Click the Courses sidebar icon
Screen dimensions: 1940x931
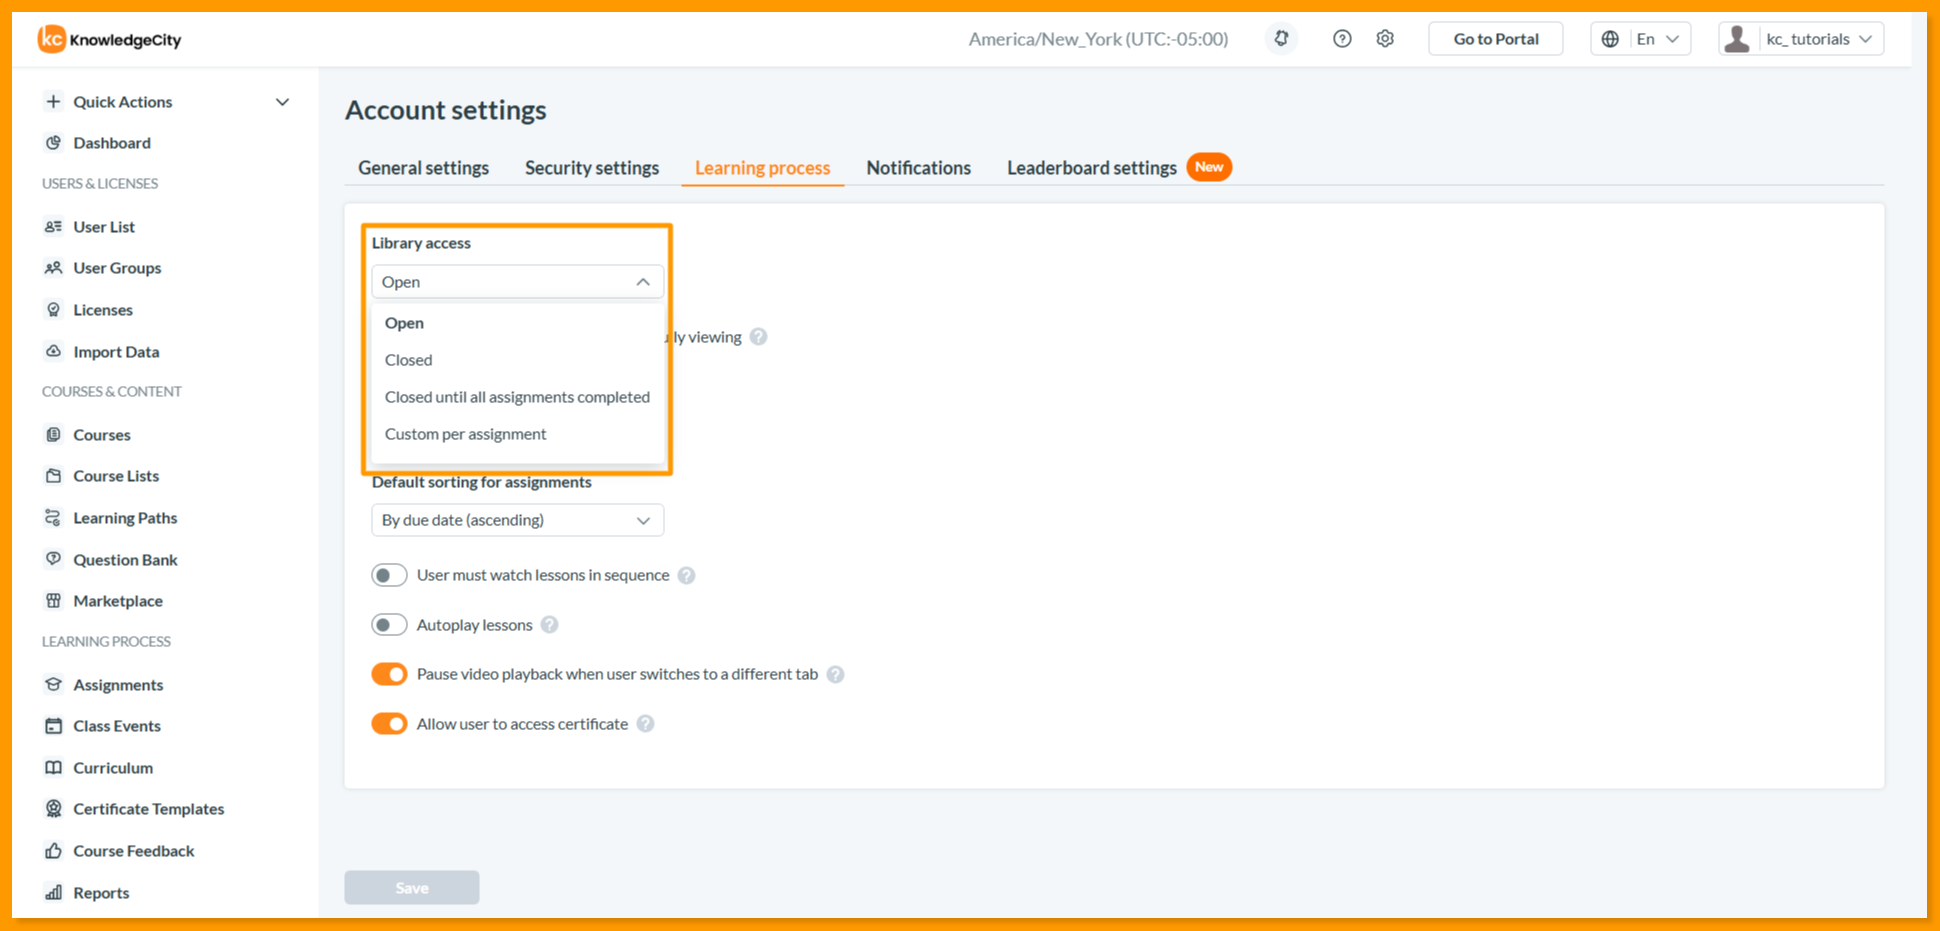pyautogui.click(x=54, y=435)
